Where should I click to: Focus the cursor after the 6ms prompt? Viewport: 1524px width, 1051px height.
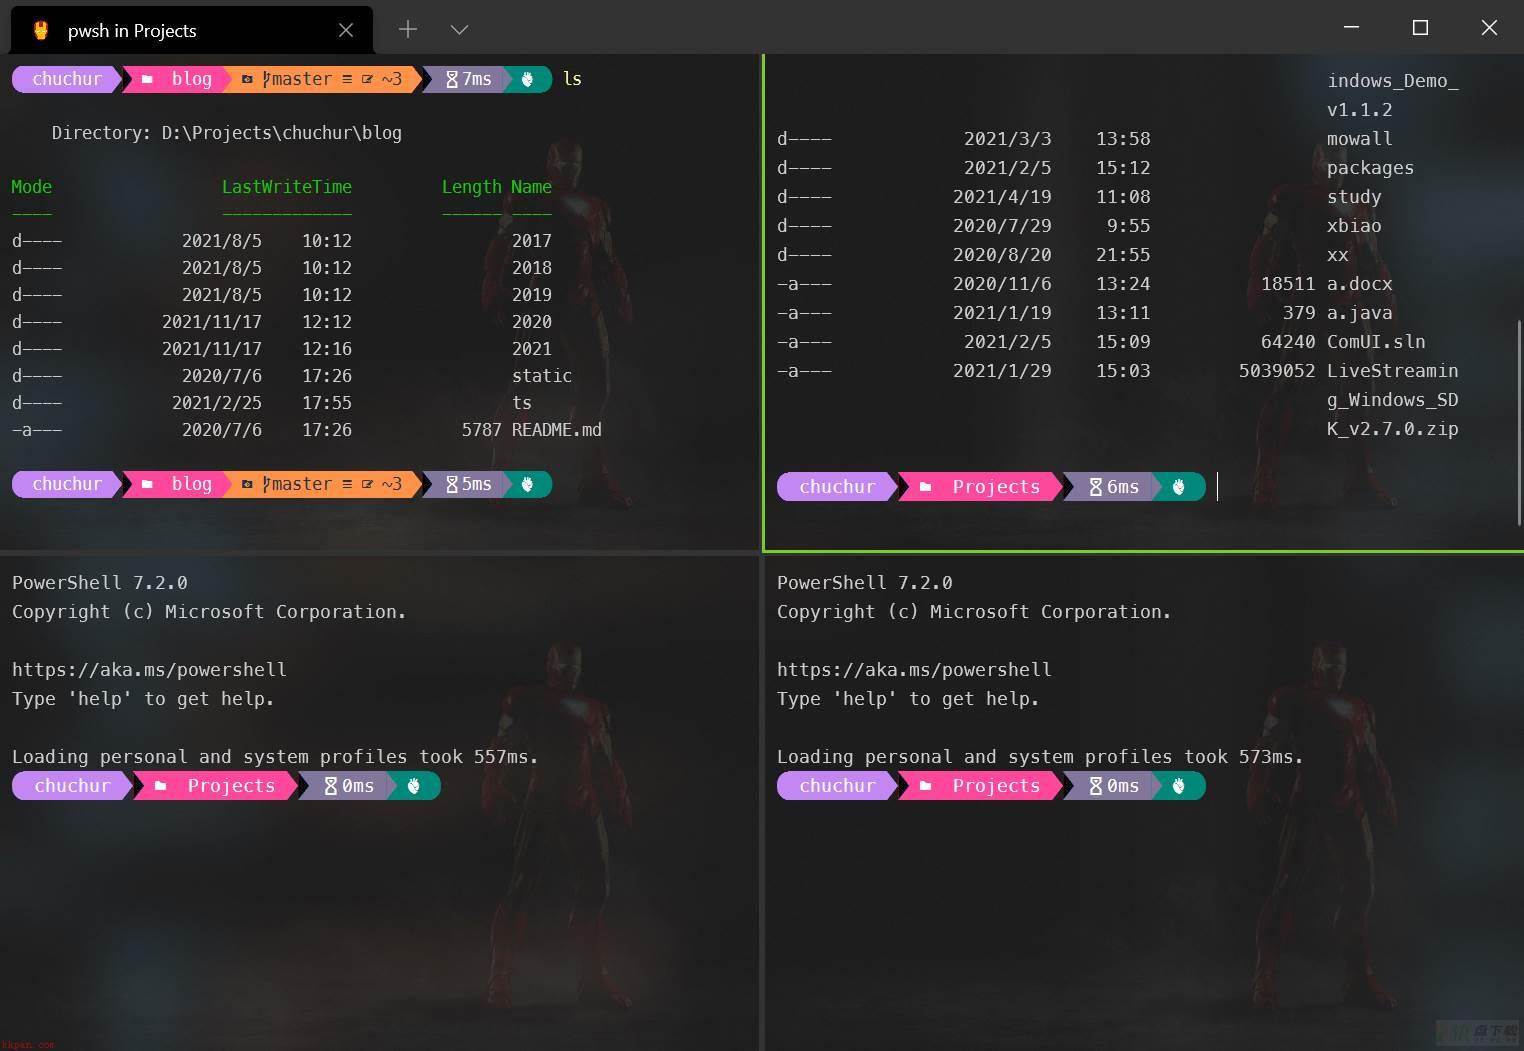(1217, 487)
